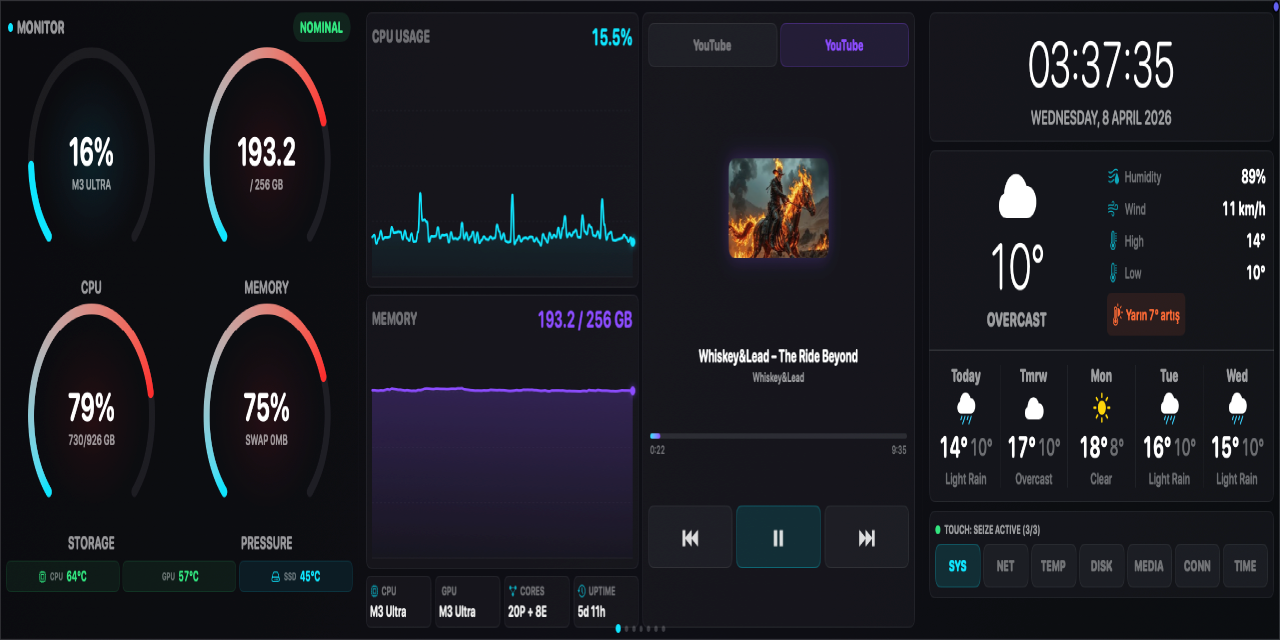Skip to the previous track

[690, 537]
